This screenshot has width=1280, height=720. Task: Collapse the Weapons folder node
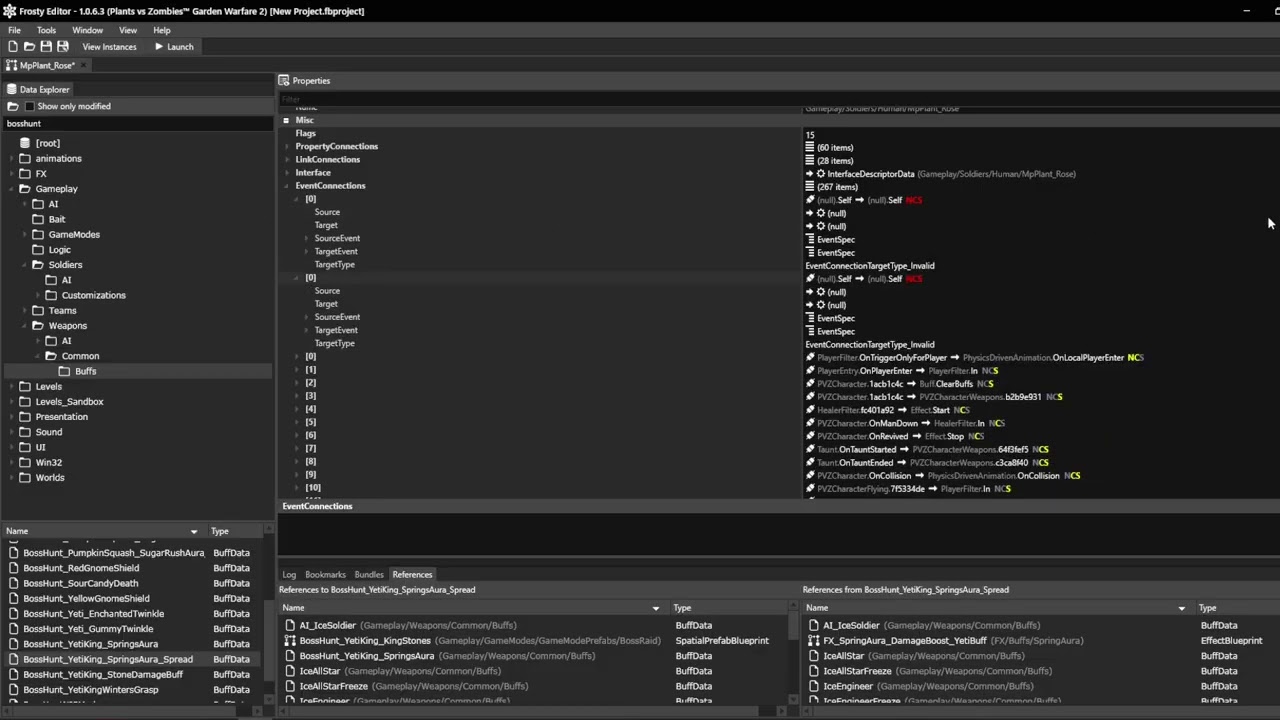(x=25, y=325)
